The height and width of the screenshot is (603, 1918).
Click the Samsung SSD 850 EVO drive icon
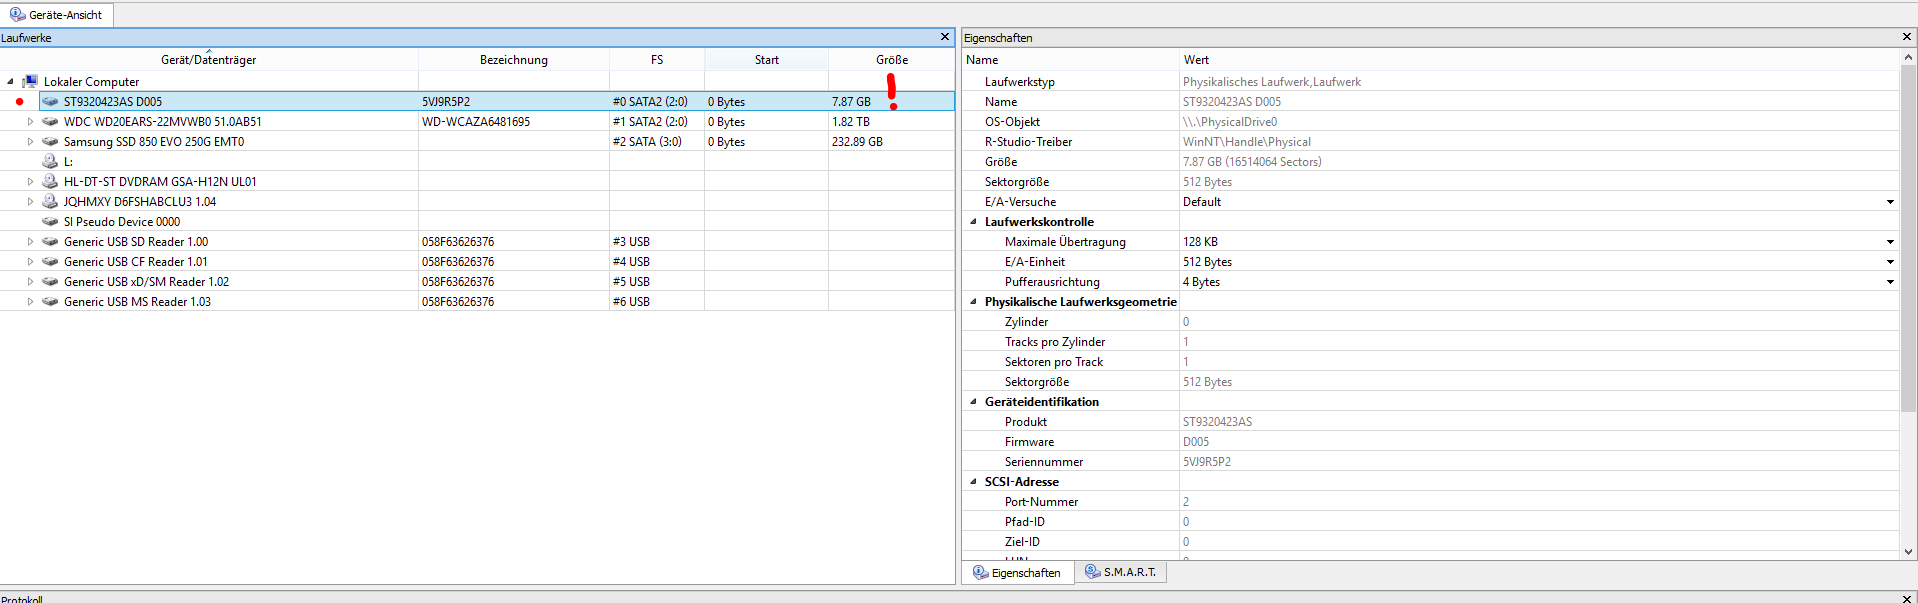[50, 142]
